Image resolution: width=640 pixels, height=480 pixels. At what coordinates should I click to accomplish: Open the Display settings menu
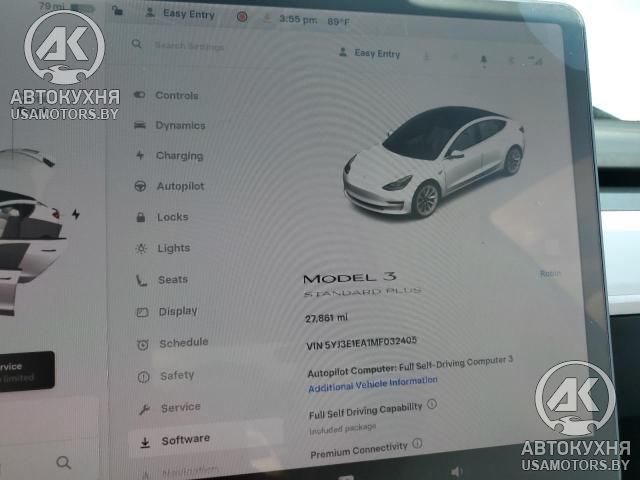click(167, 311)
